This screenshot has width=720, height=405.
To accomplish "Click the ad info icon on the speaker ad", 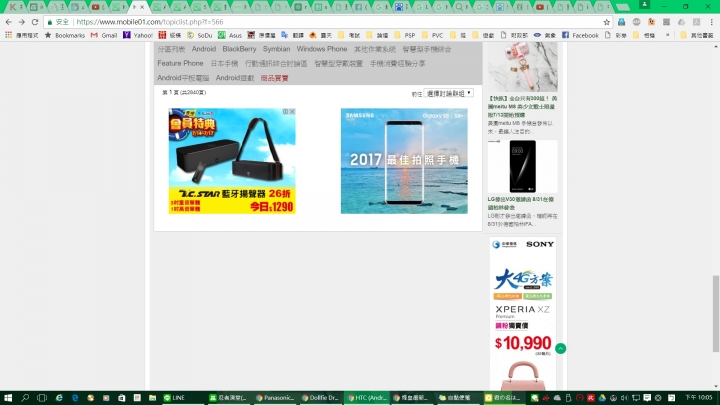I will (x=286, y=112).
